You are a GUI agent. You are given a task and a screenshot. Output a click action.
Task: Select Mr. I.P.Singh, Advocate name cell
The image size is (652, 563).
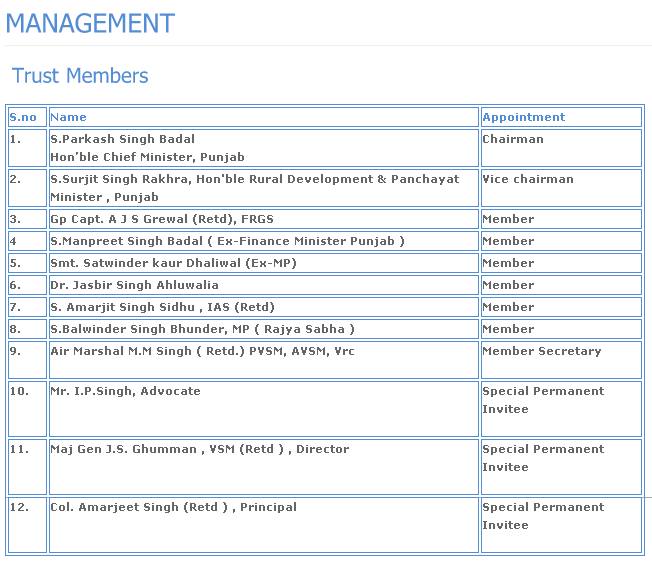click(x=125, y=392)
